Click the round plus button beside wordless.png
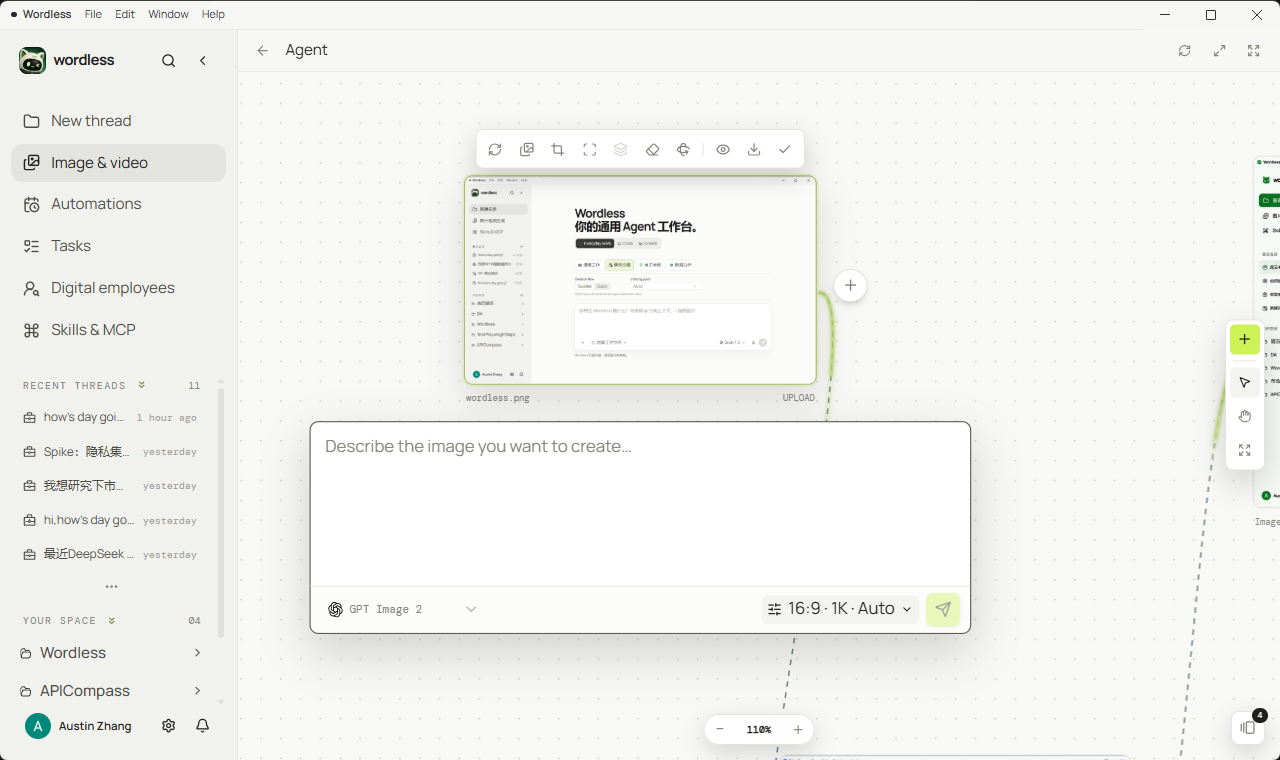The width and height of the screenshot is (1280, 760). (850, 286)
